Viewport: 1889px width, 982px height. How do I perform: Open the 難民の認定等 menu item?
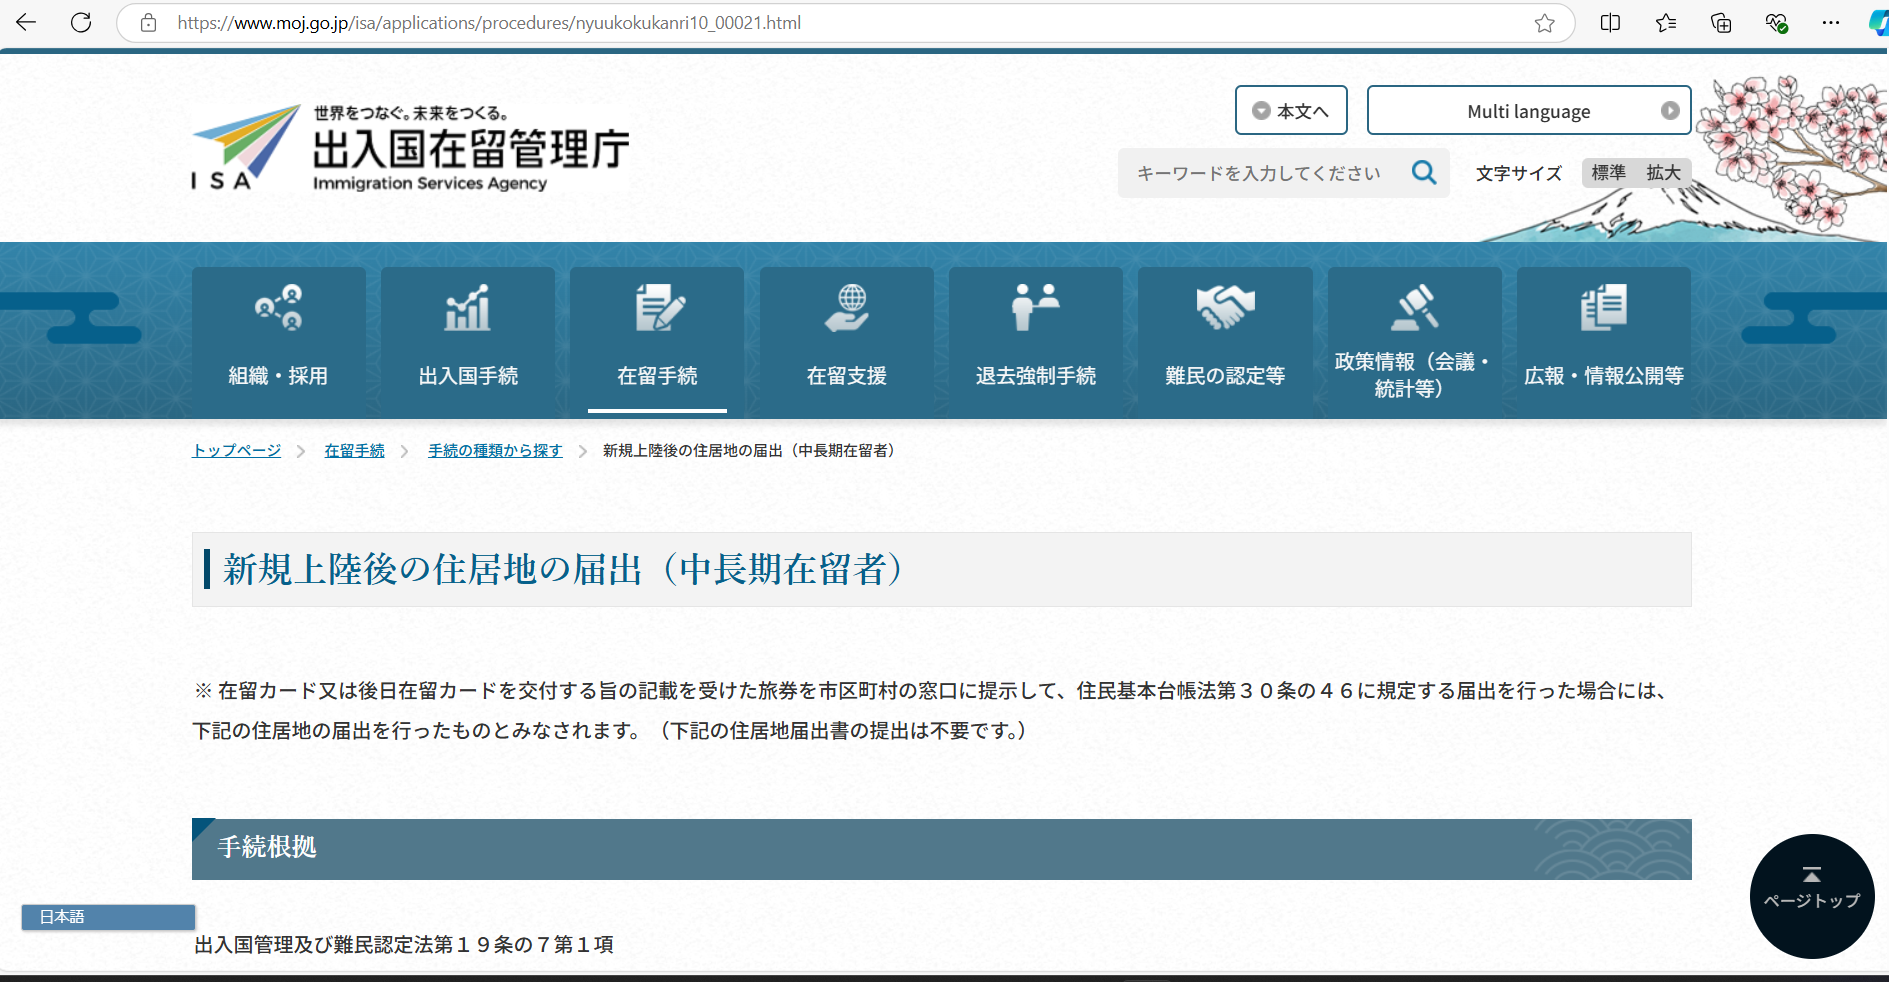point(1225,342)
